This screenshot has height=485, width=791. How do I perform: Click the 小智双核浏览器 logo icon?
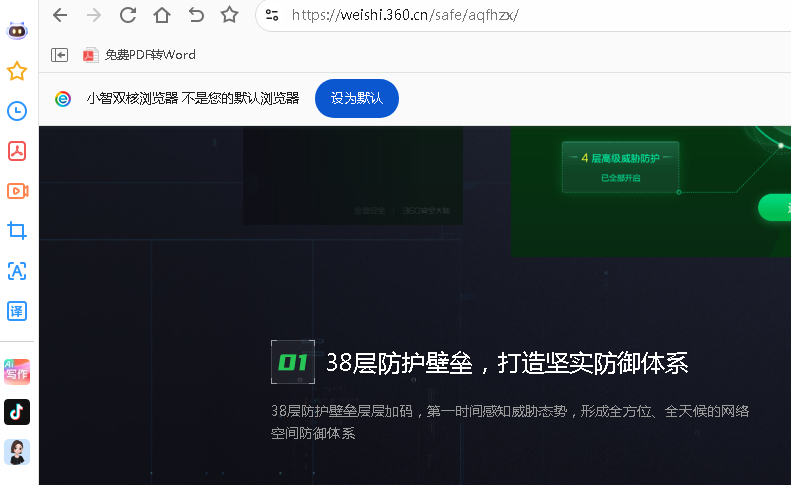point(63,99)
